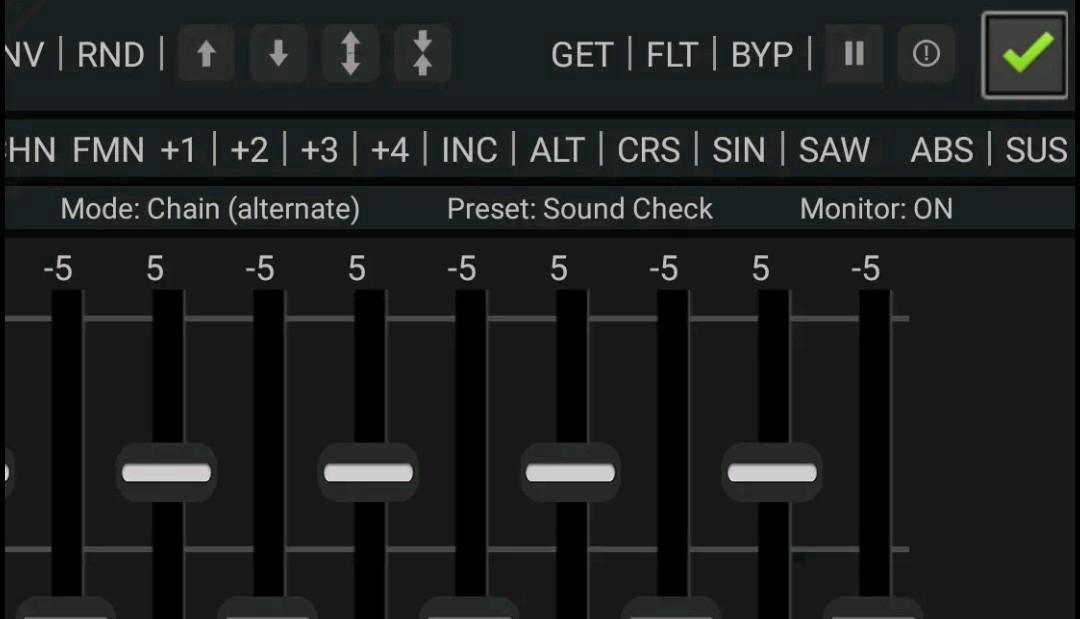Select the ALT alternate pattern option
Image resolution: width=1080 pixels, height=619 pixels.
(x=557, y=149)
